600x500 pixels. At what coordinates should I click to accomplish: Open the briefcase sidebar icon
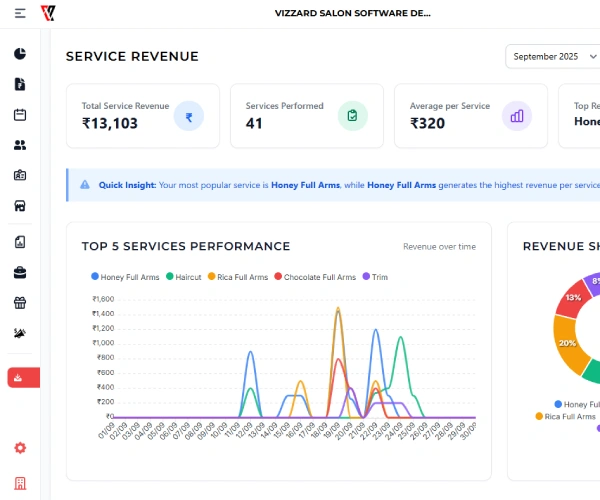20,272
